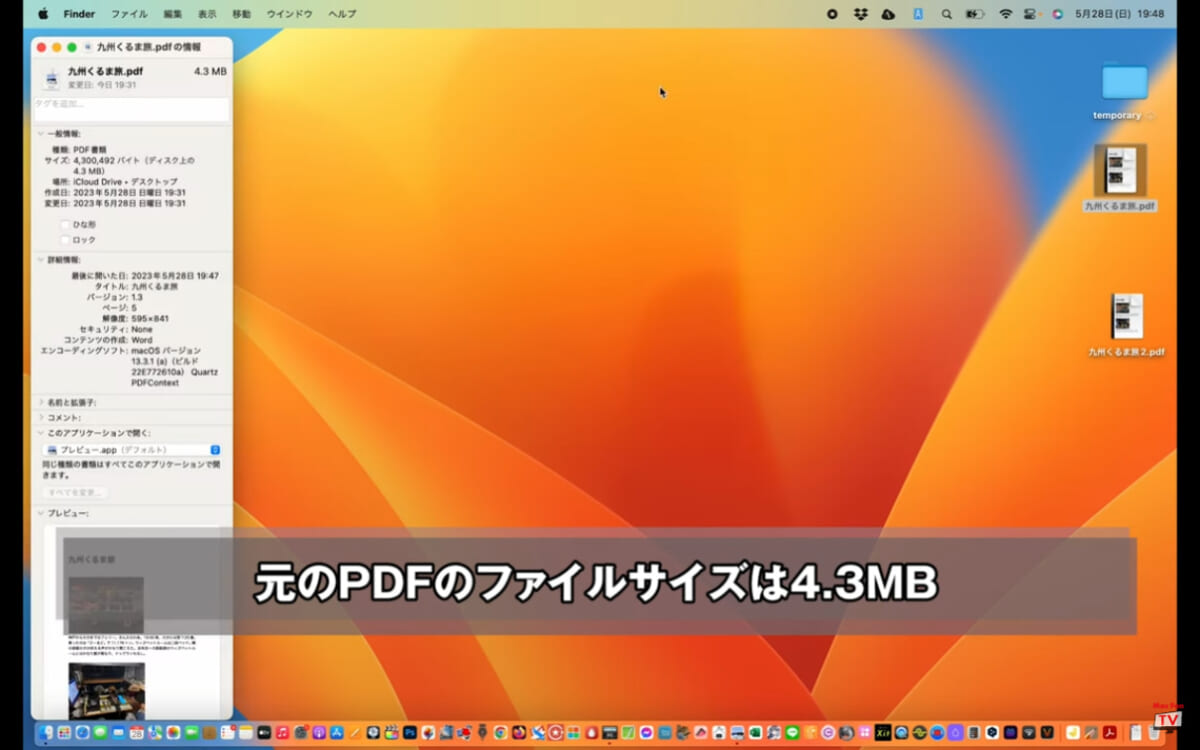Enable the ロック checkbox

click(66, 240)
